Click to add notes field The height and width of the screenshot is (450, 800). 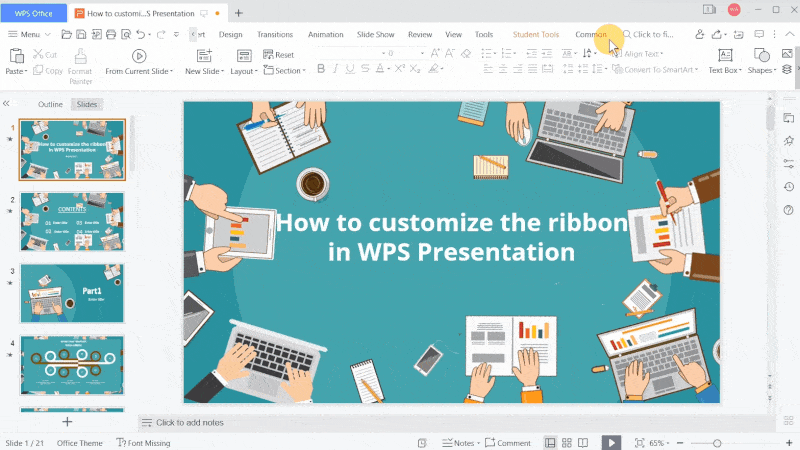tap(189, 422)
